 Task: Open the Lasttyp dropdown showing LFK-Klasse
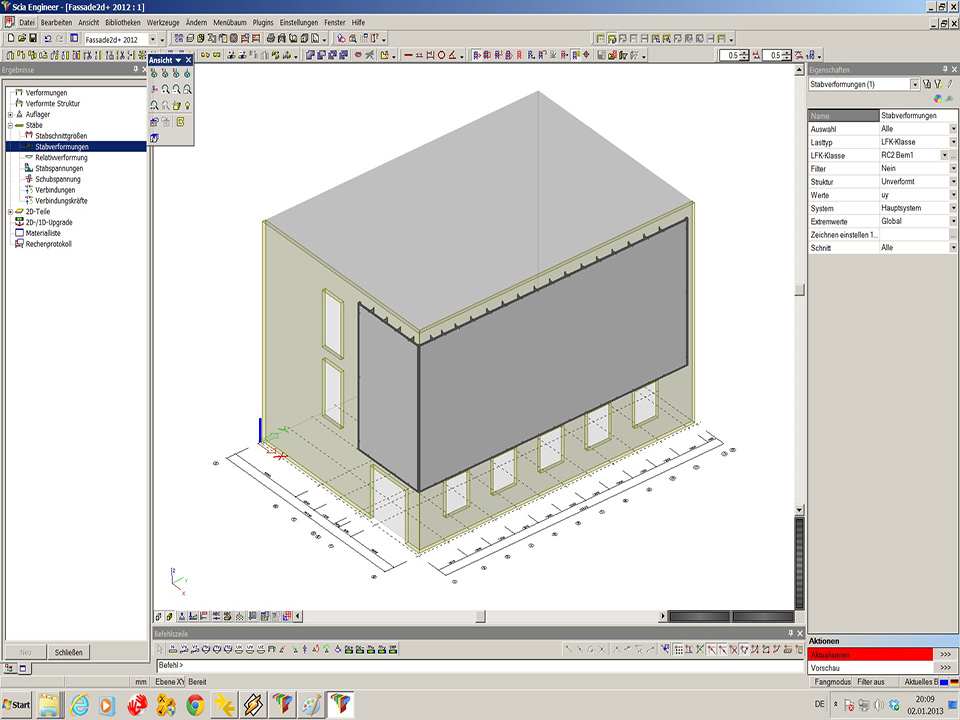pos(953,143)
